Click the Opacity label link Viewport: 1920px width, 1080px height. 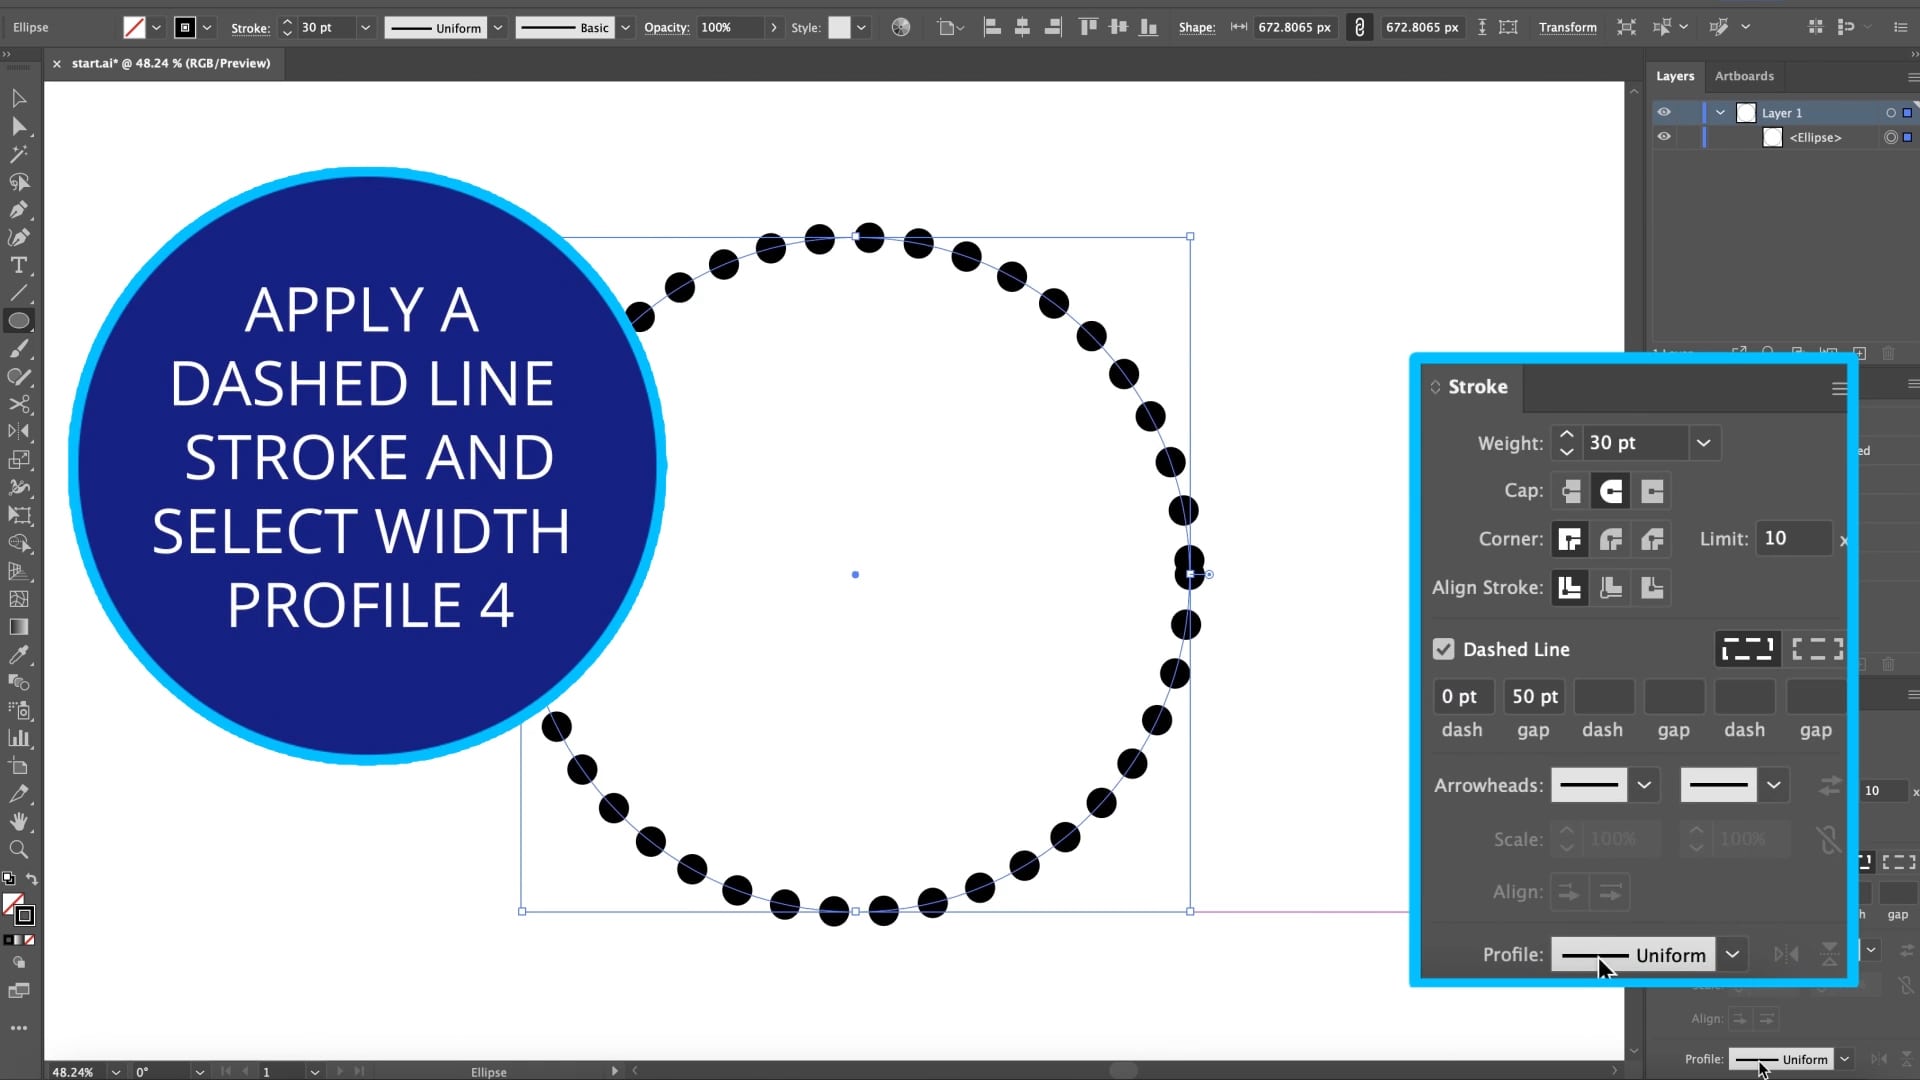[666, 27]
